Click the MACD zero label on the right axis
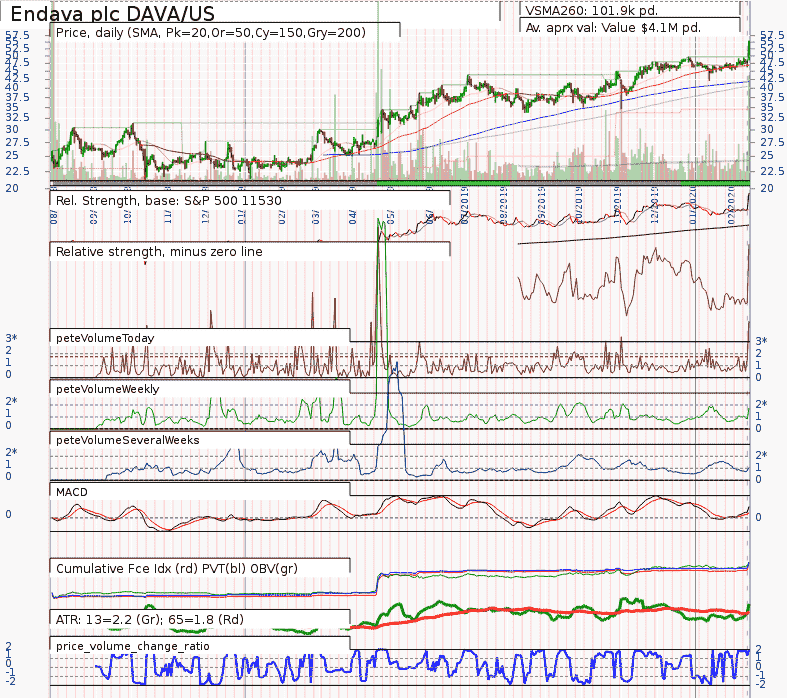The height and width of the screenshot is (698, 787). pyautogui.click(x=758, y=517)
